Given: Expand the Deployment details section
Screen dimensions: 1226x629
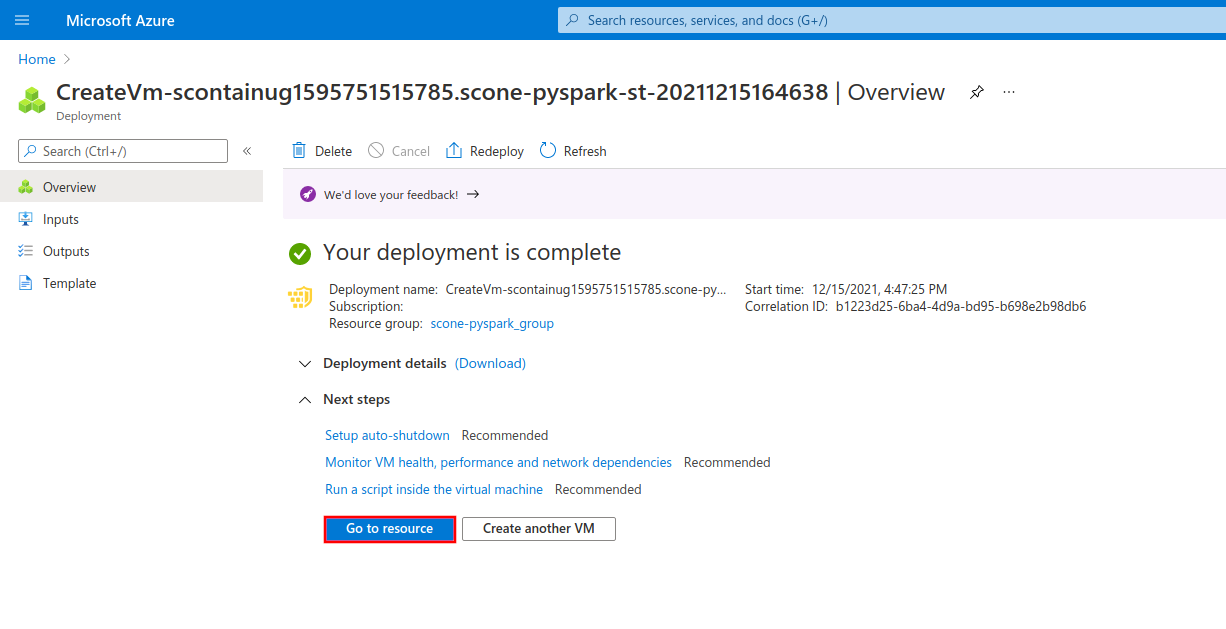Looking at the screenshot, I should pyautogui.click(x=304, y=364).
